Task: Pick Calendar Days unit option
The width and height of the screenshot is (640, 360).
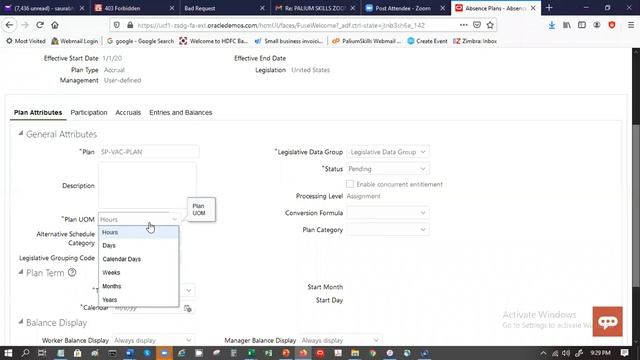Action: 138,259
